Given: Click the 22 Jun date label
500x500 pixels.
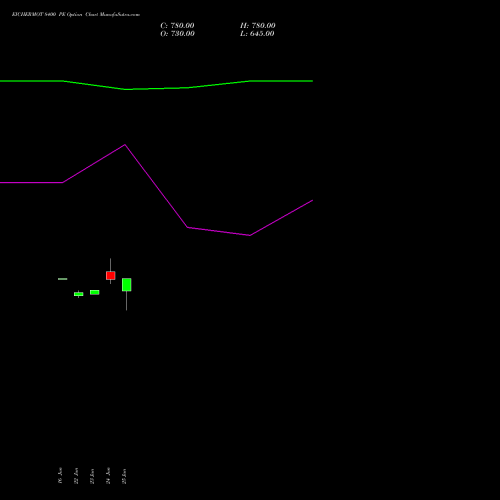Looking at the screenshot, I should (x=76, y=476).
